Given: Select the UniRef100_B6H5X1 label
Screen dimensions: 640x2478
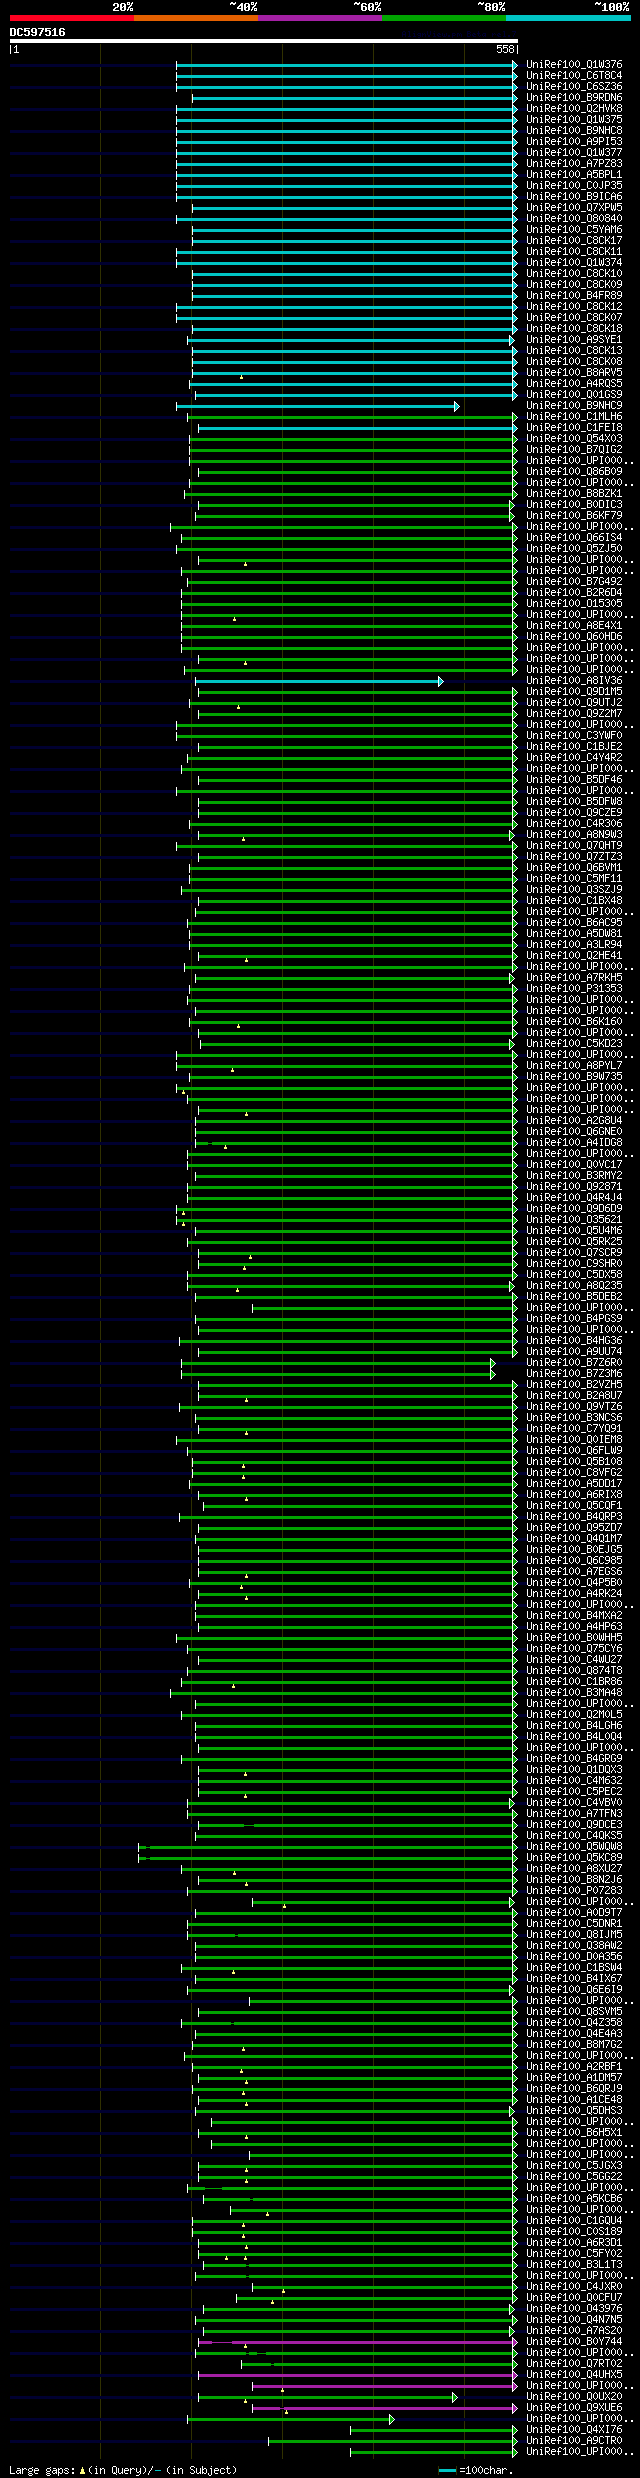Looking at the screenshot, I should click(x=574, y=2132).
